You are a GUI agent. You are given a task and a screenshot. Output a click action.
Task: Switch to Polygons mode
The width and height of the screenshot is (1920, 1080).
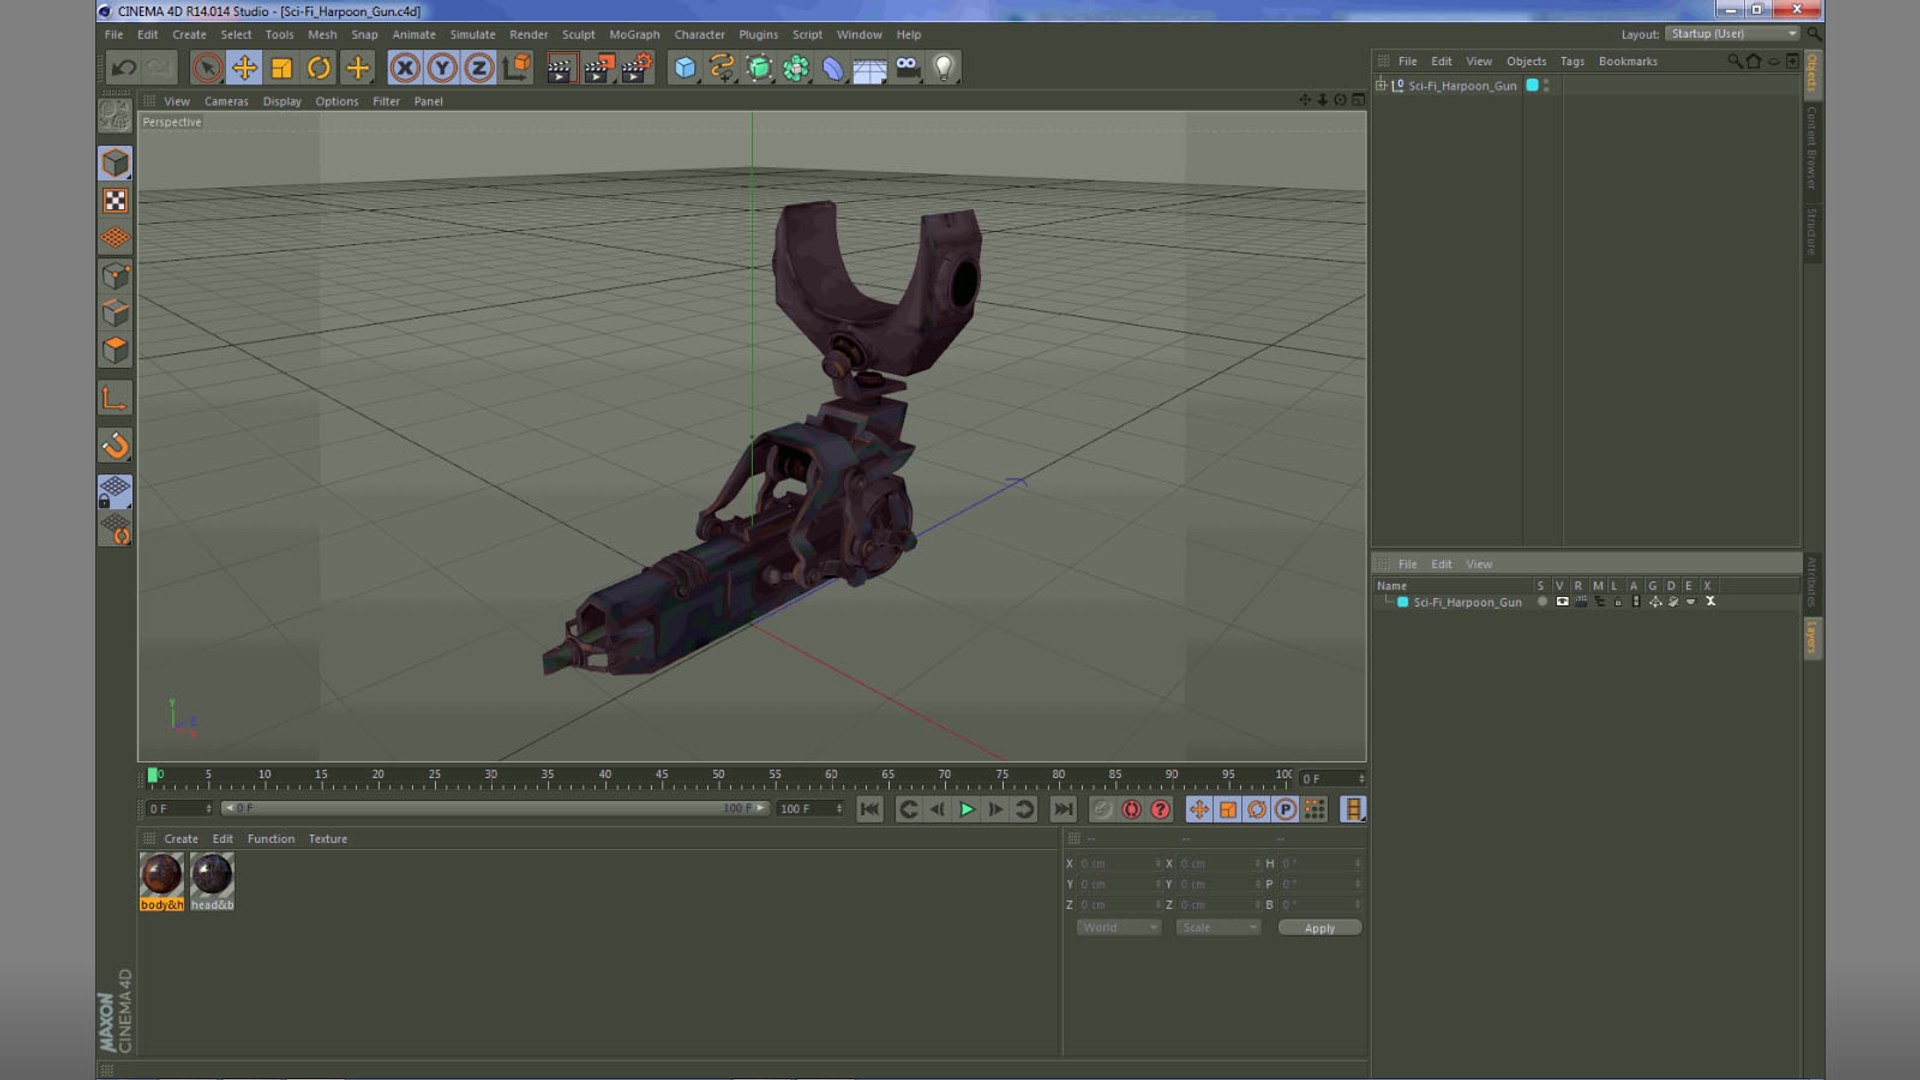(115, 350)
